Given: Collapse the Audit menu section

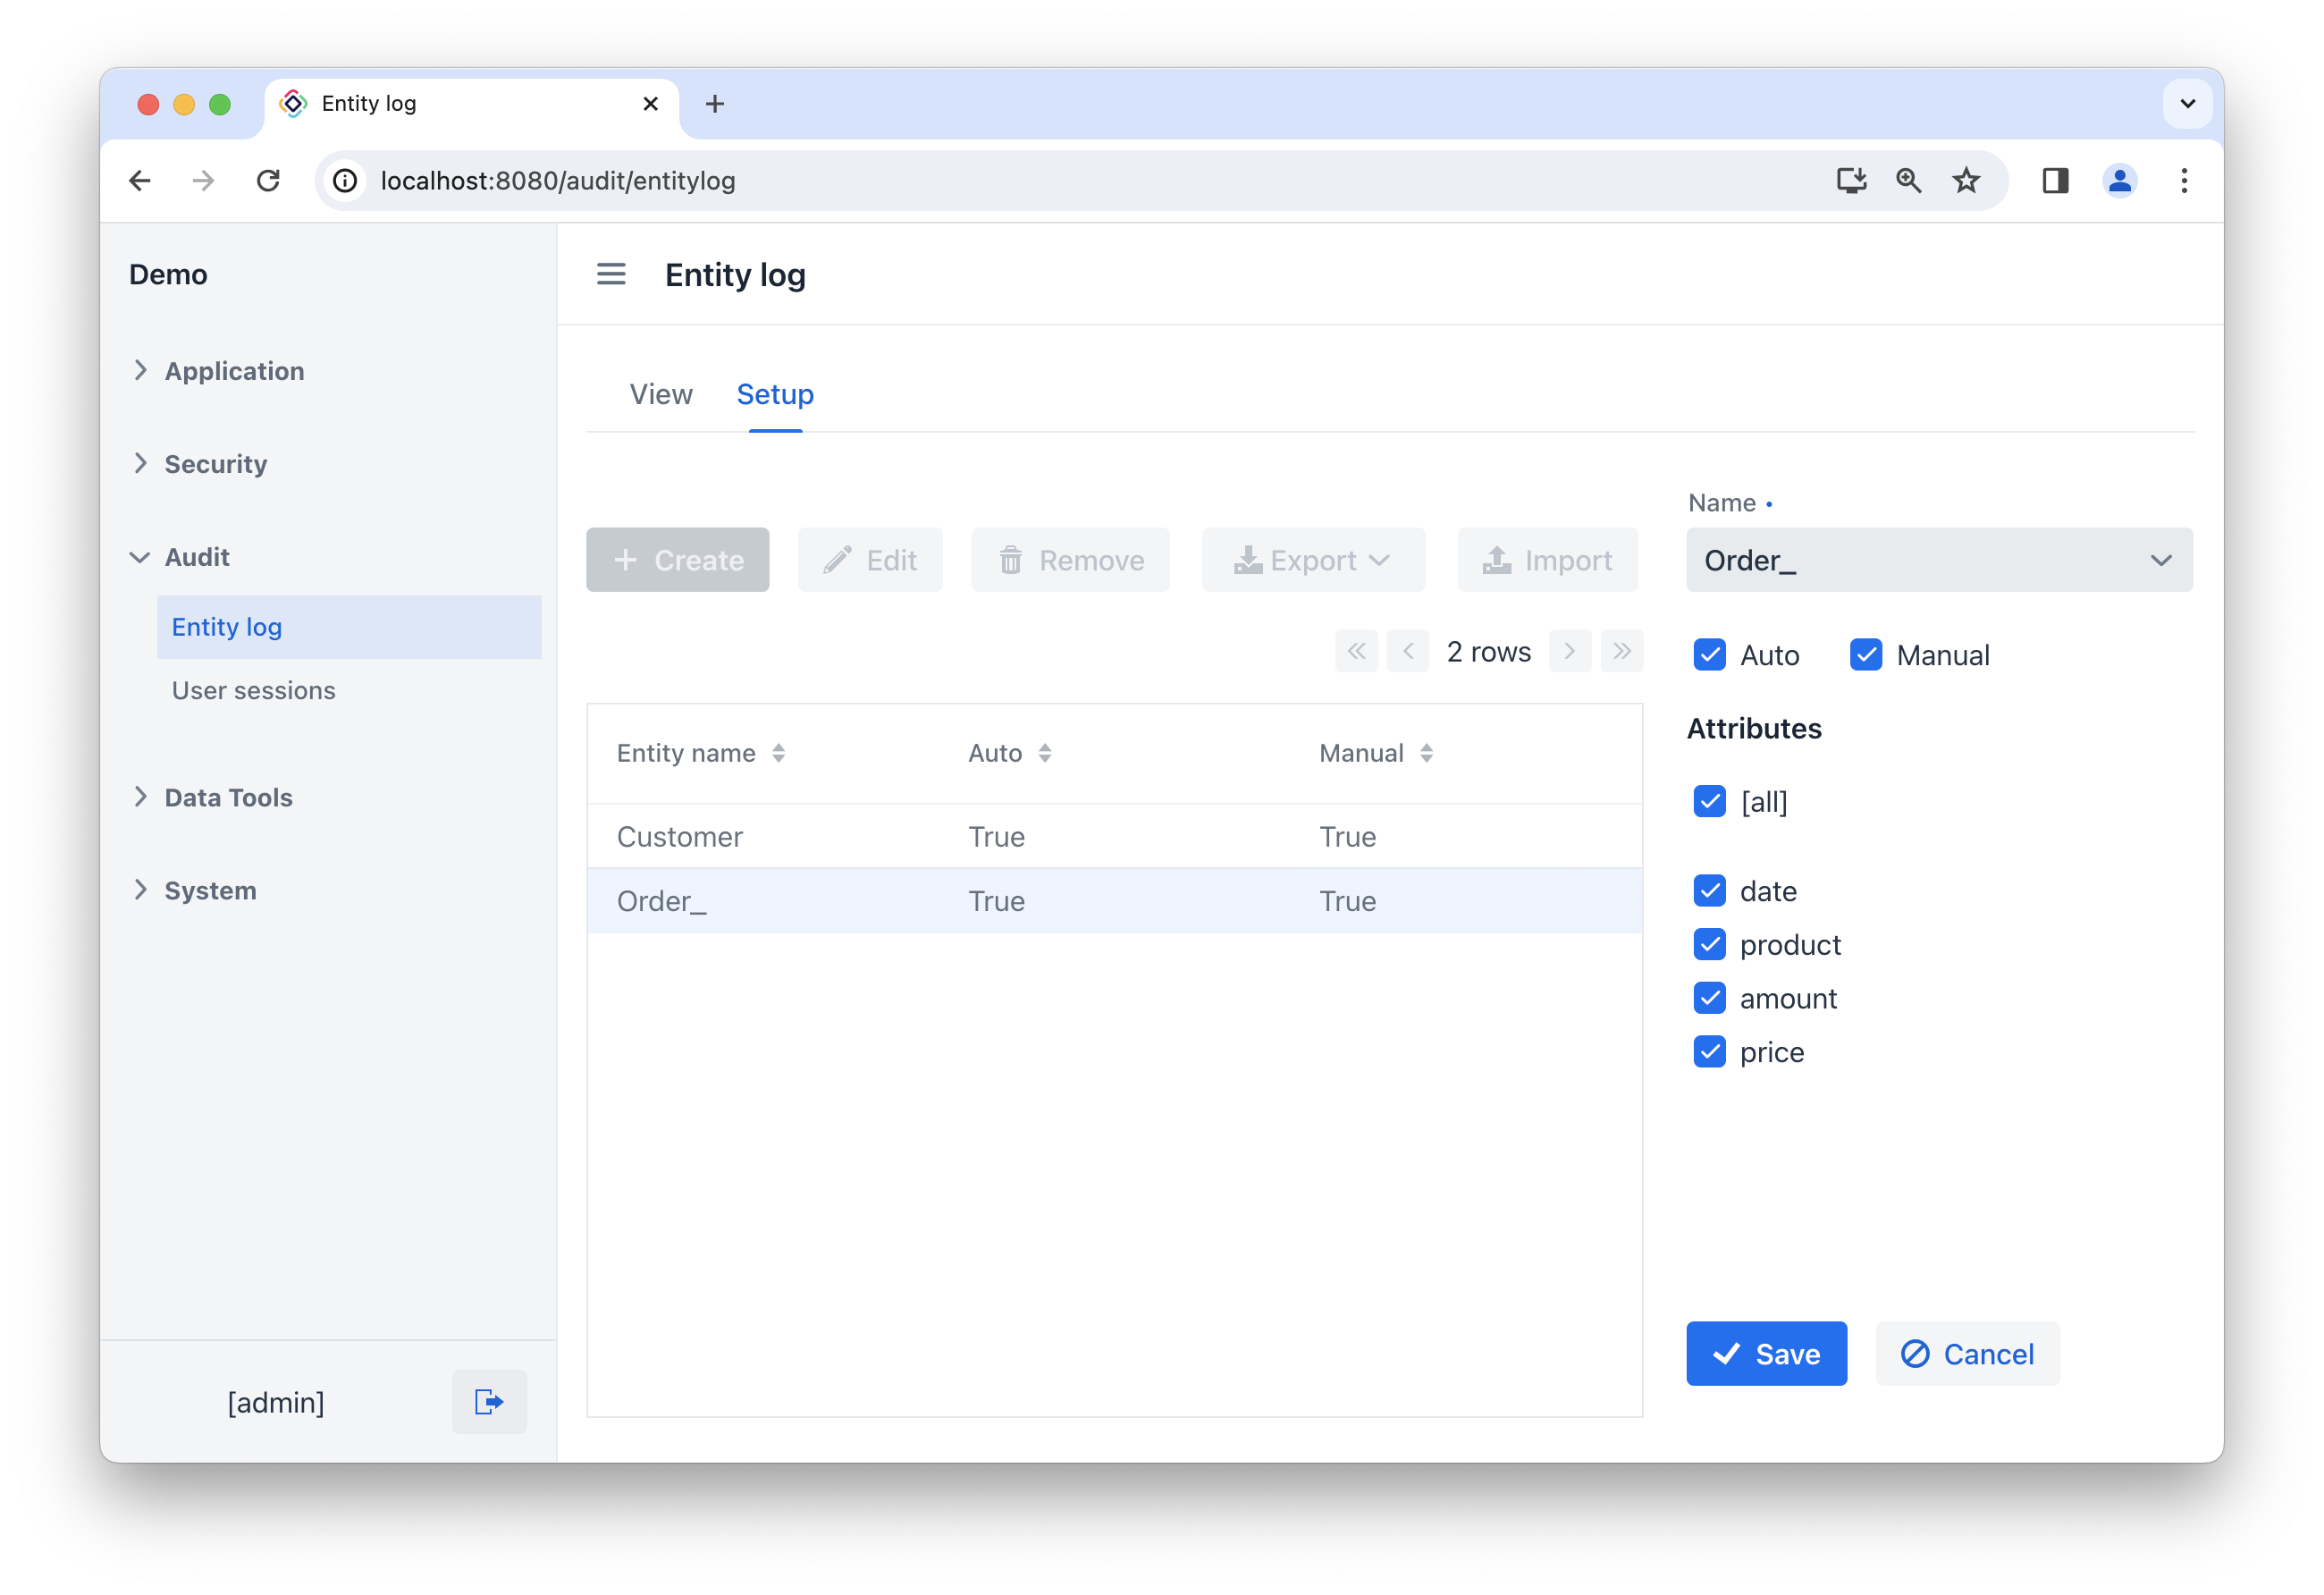Looking at the screenshot, I should [197, 557].
